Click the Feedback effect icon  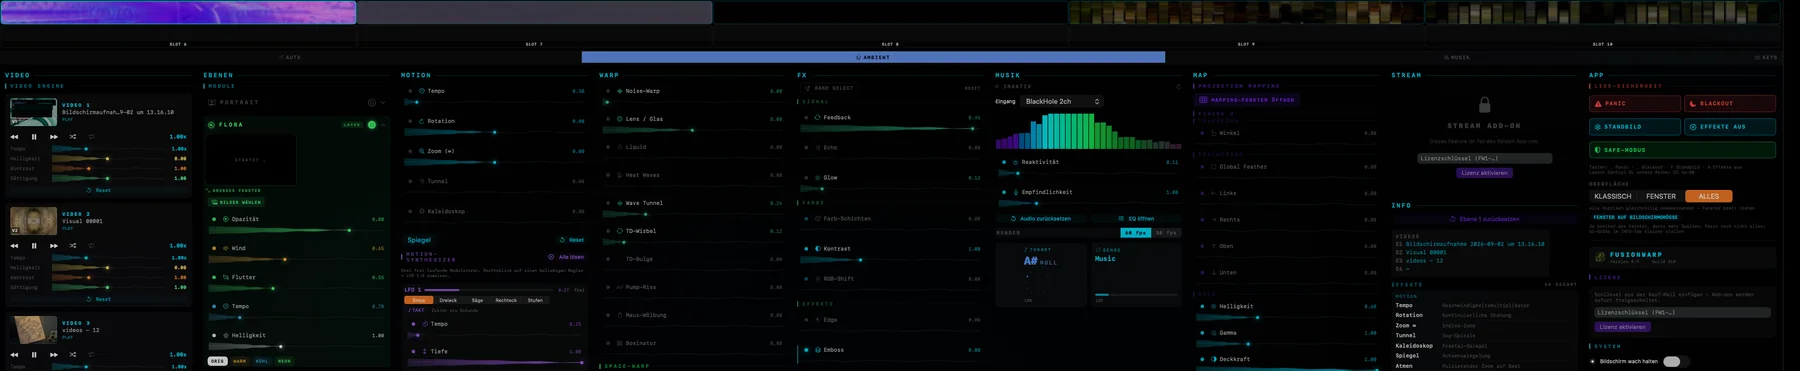point(818,117)
